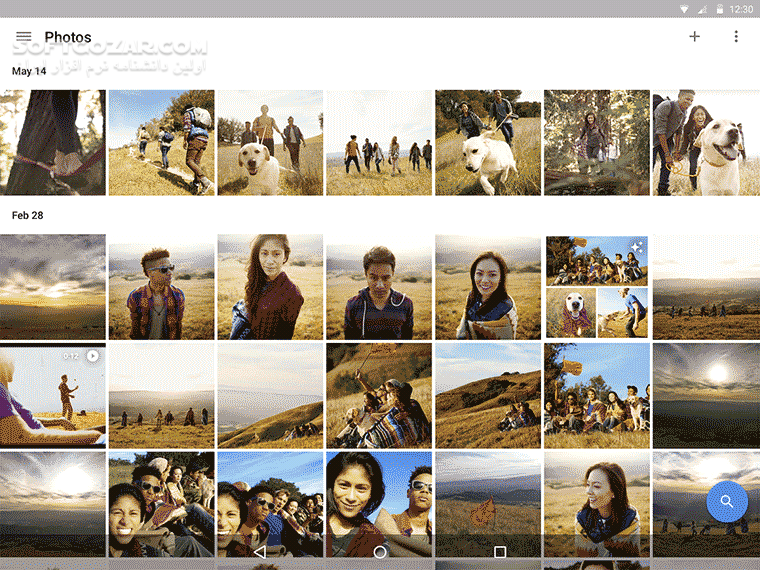760x570 pixels.
Task: Open portrait of smiling woman with blanket
Action: (488, 287)
